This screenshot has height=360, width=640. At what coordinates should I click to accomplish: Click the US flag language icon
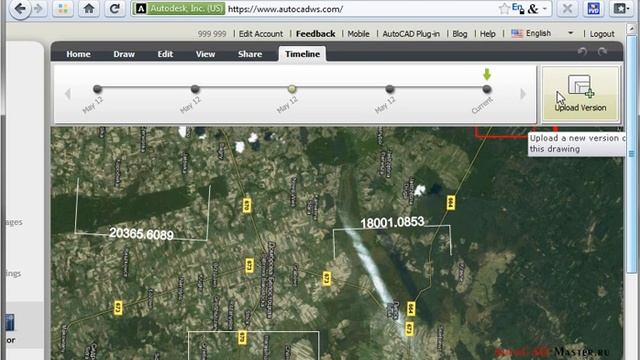[x=517, y=33]
